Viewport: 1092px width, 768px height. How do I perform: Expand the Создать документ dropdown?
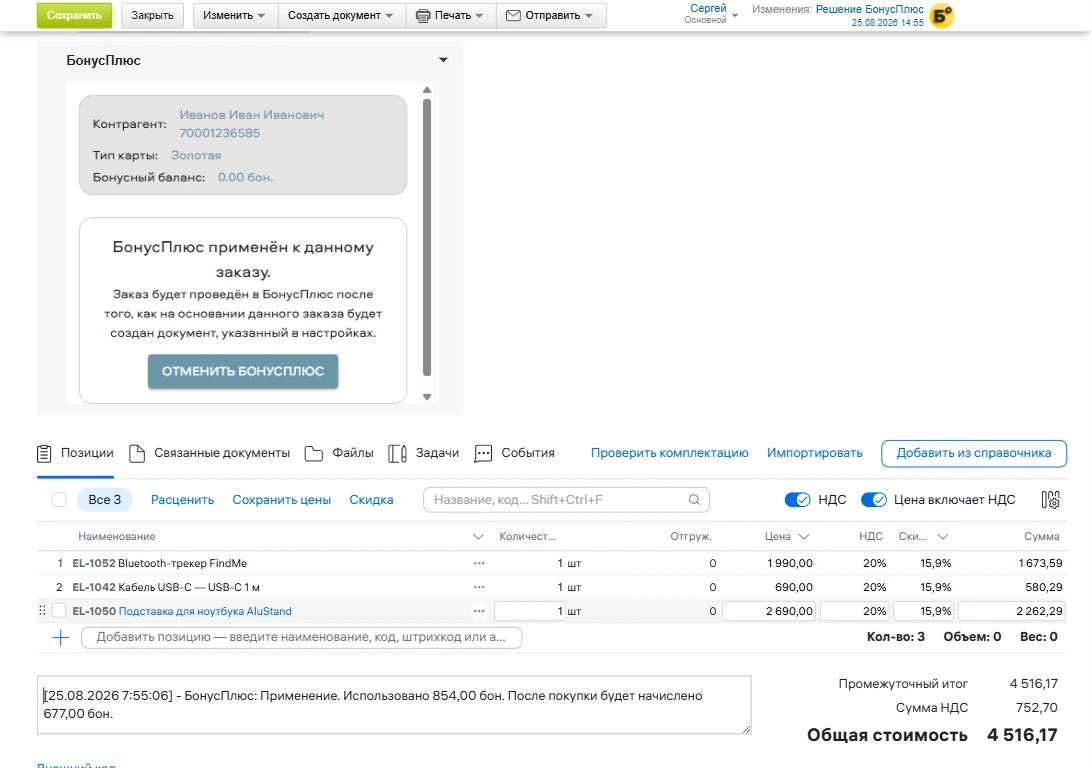coord(341,15)
